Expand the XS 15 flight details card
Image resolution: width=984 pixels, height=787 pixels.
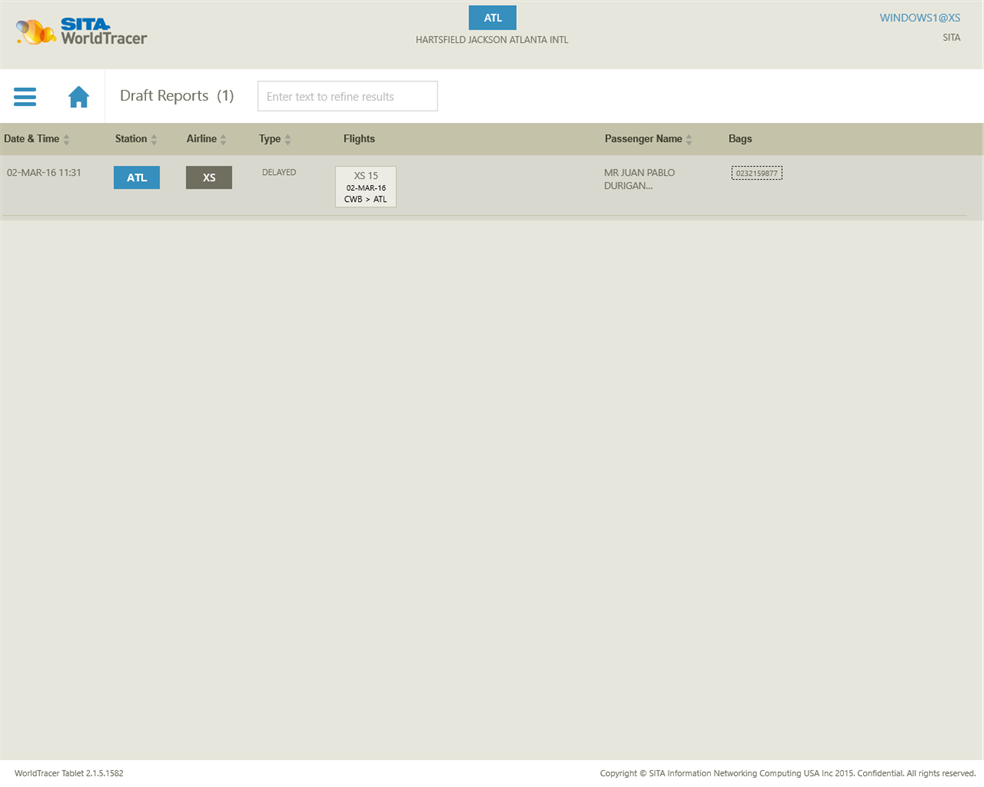click(x=365, y=186)
